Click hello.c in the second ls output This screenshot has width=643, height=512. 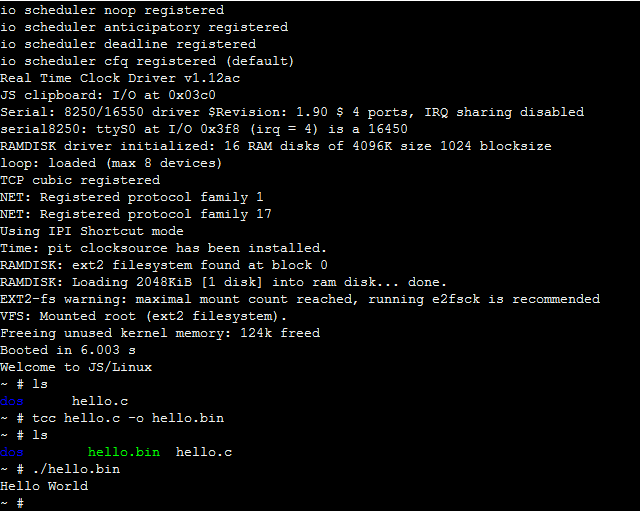(x=204, y=452)
